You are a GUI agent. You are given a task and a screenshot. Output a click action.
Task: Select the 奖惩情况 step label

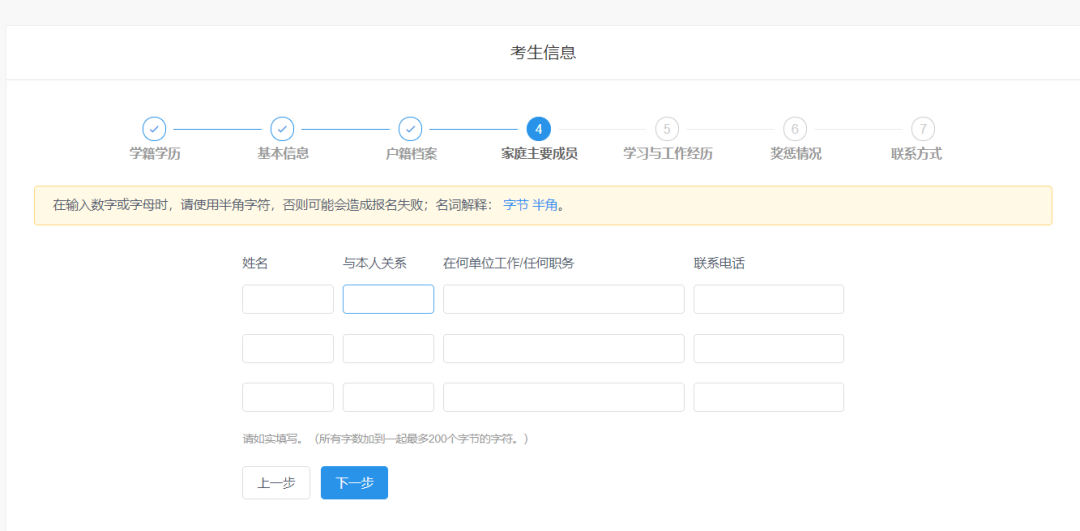click(x=796, y=154)
